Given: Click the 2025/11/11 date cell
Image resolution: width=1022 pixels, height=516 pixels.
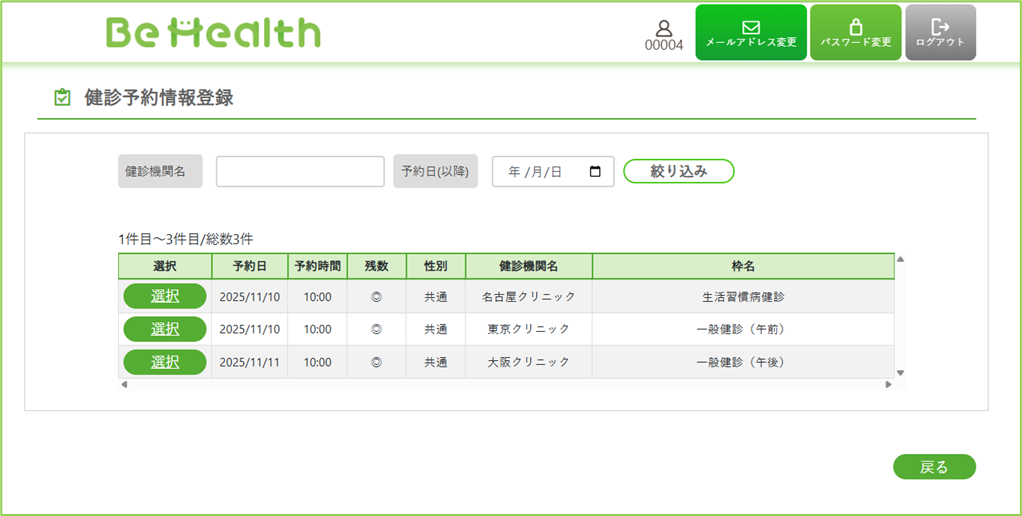Looking at the screenshot, I should pyautogui.click(x=250, y=362).
